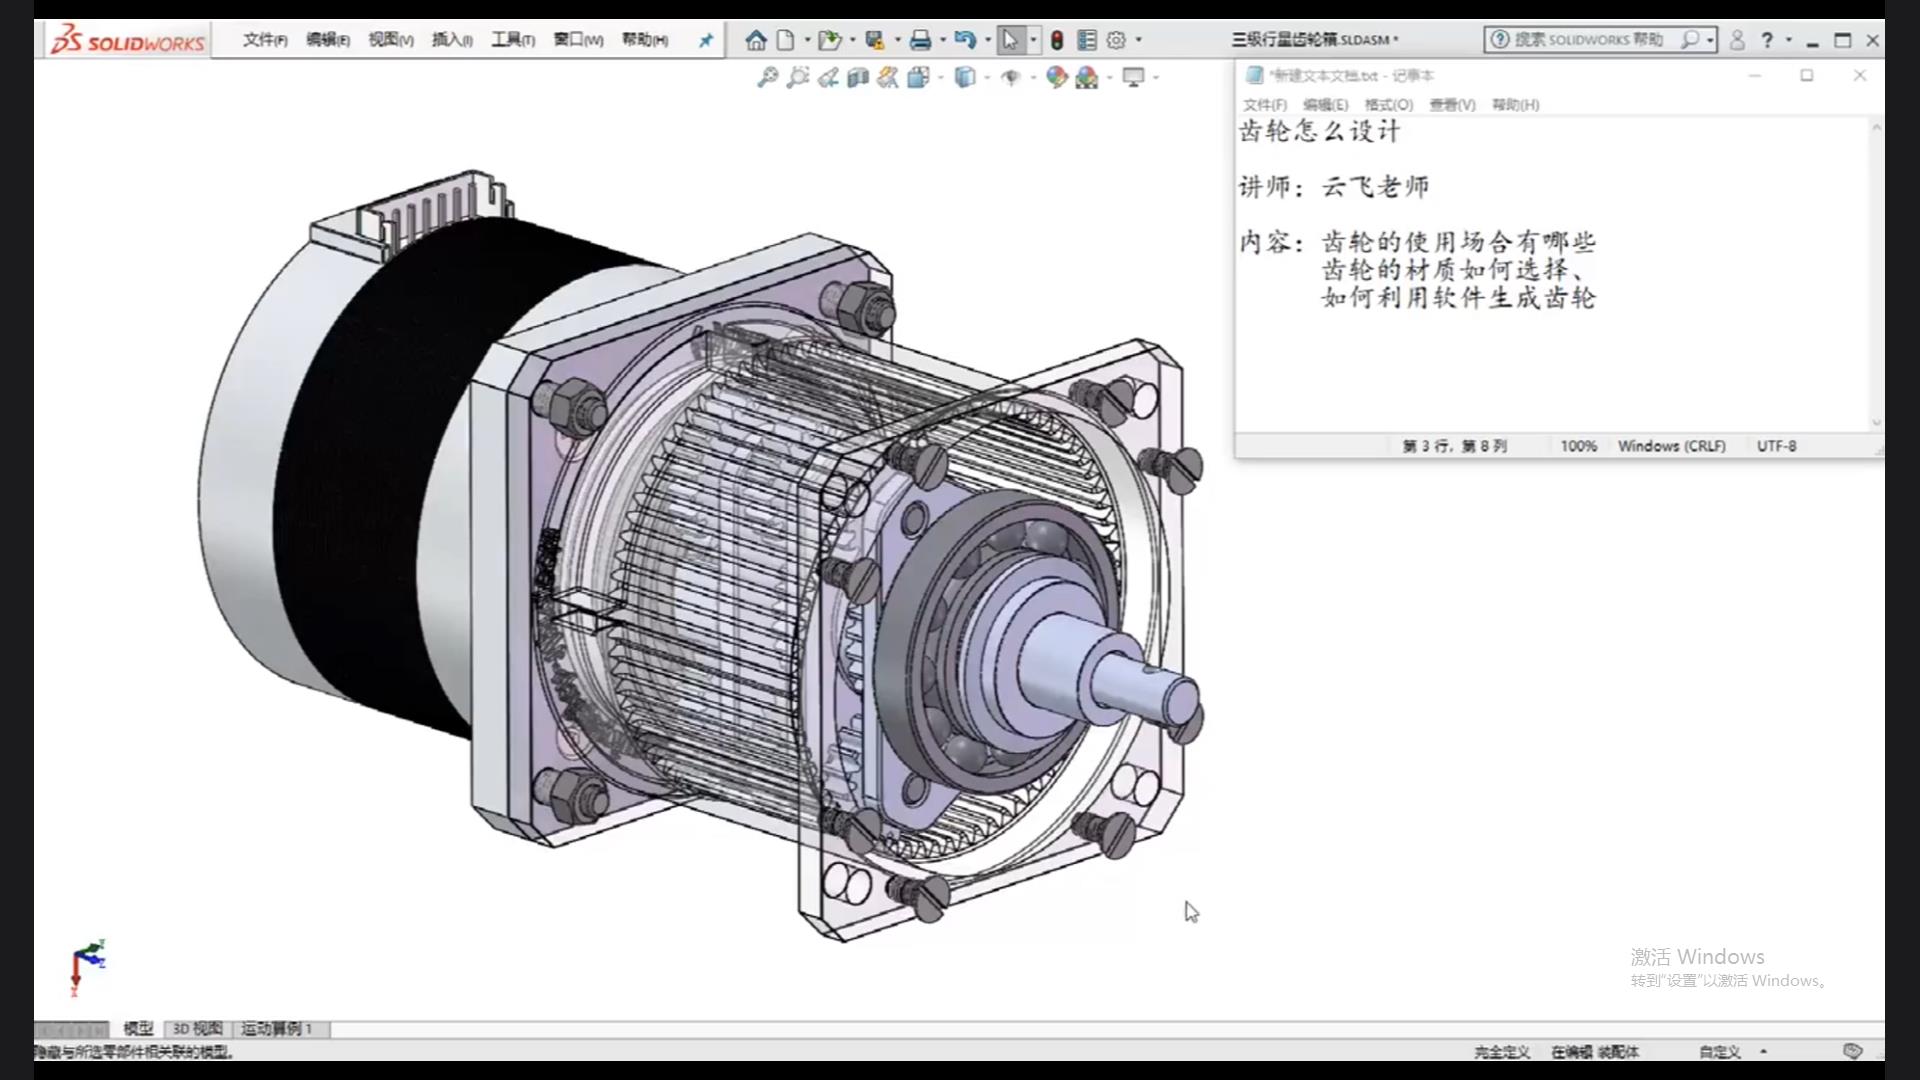The width and height of the screenshot is (1920, 1080).
Task: Click Apply Scene icon
Action: pos(1087,77)
